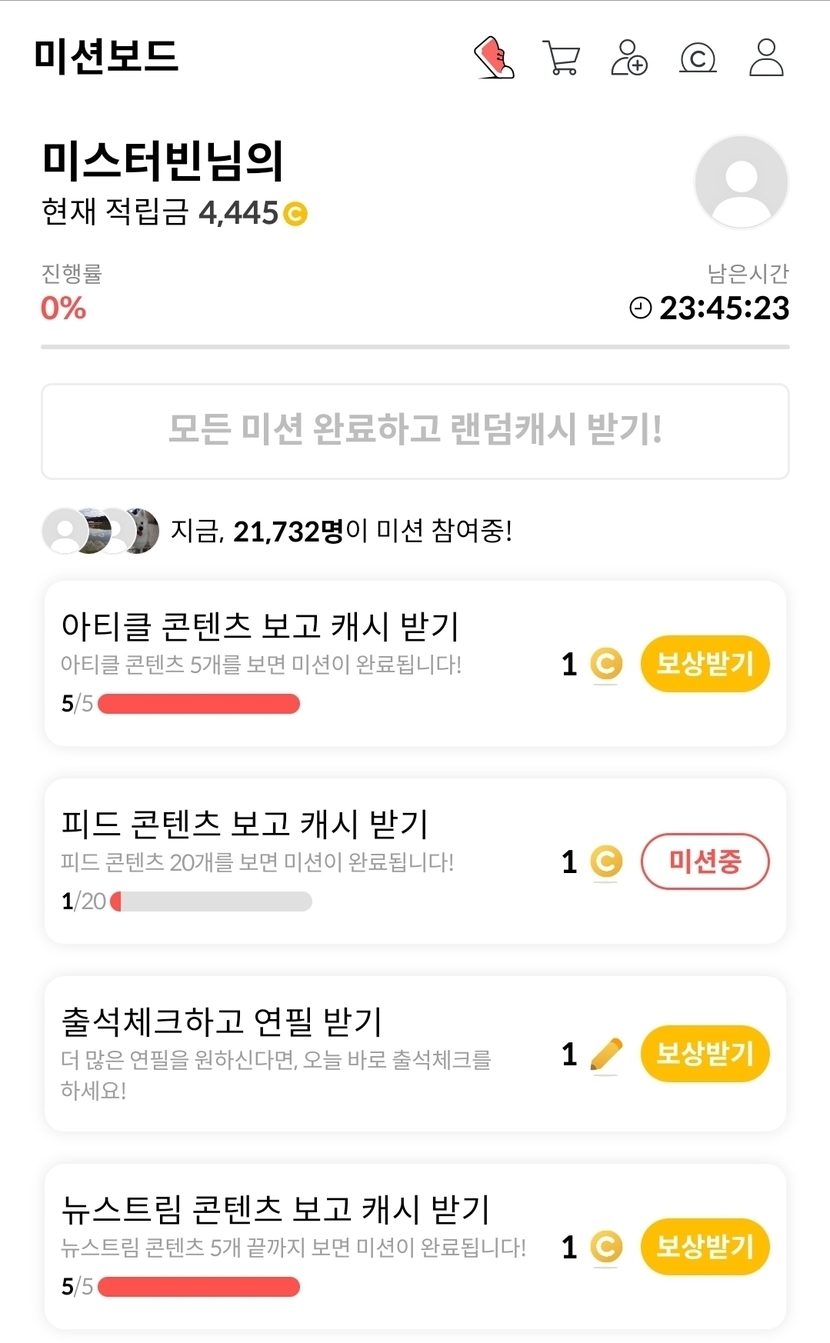Tap the gold coin beside 4,445 balance
This screenshot has width=830, height=1343.
[295, 213]
